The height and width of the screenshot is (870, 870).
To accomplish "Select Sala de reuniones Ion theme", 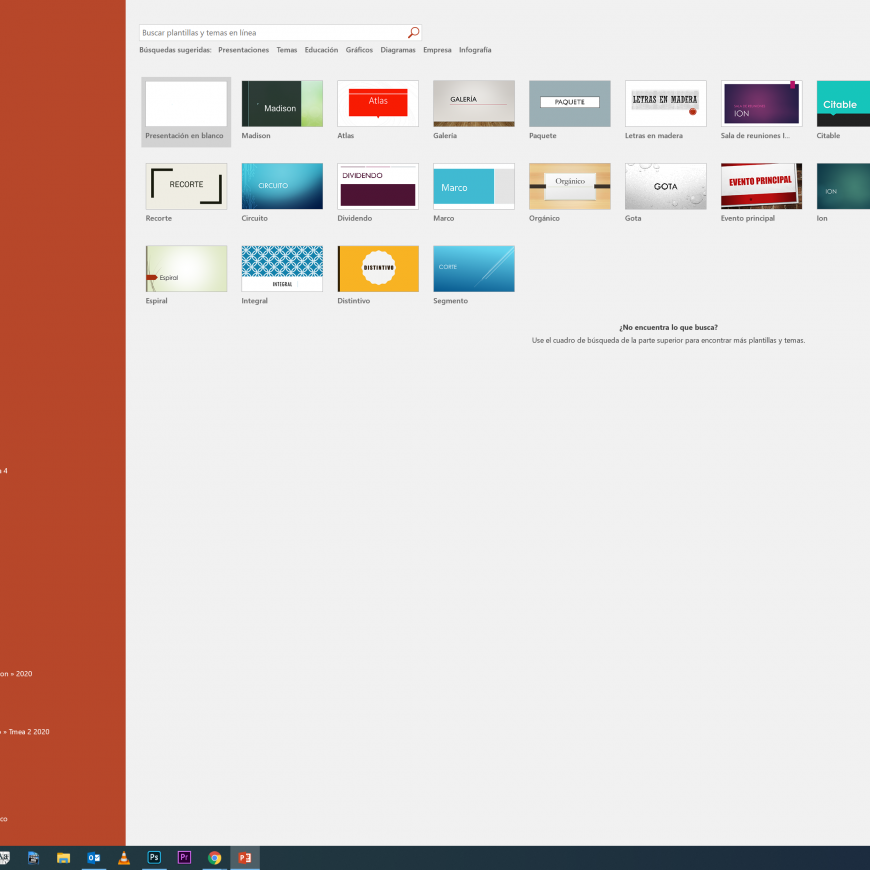I will [x=761, y=104].
